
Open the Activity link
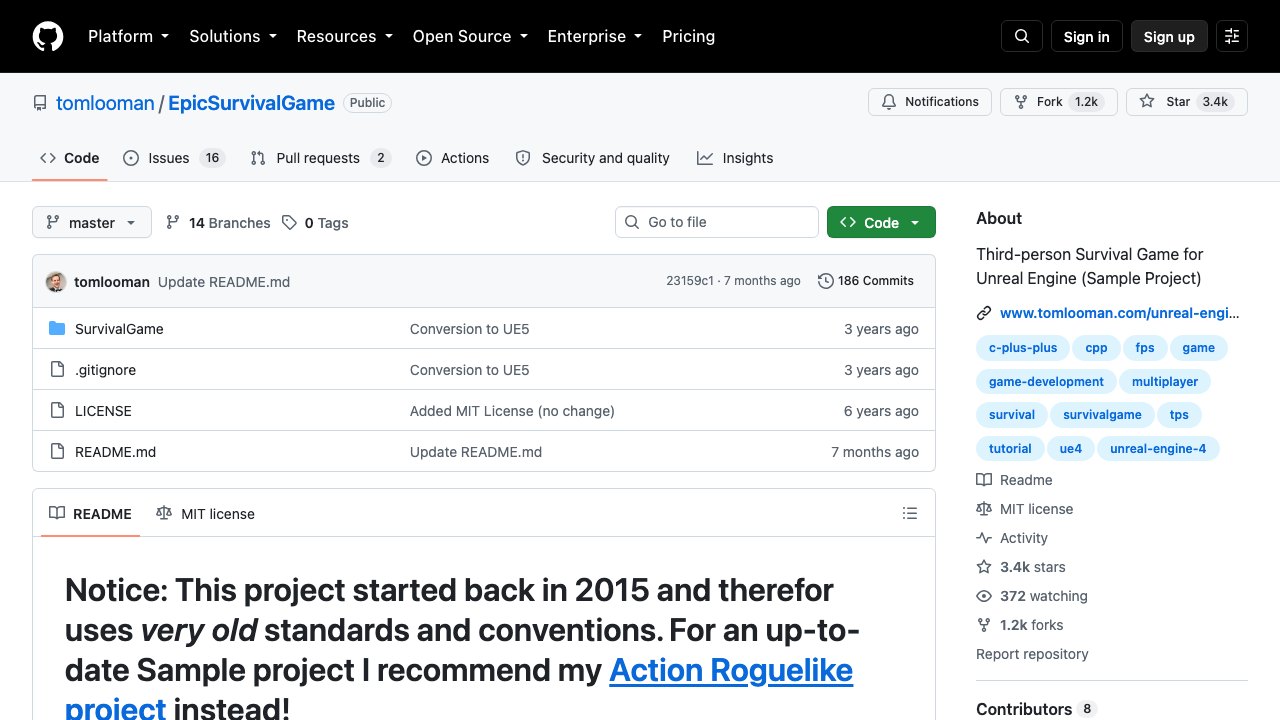click(1012, 538)
